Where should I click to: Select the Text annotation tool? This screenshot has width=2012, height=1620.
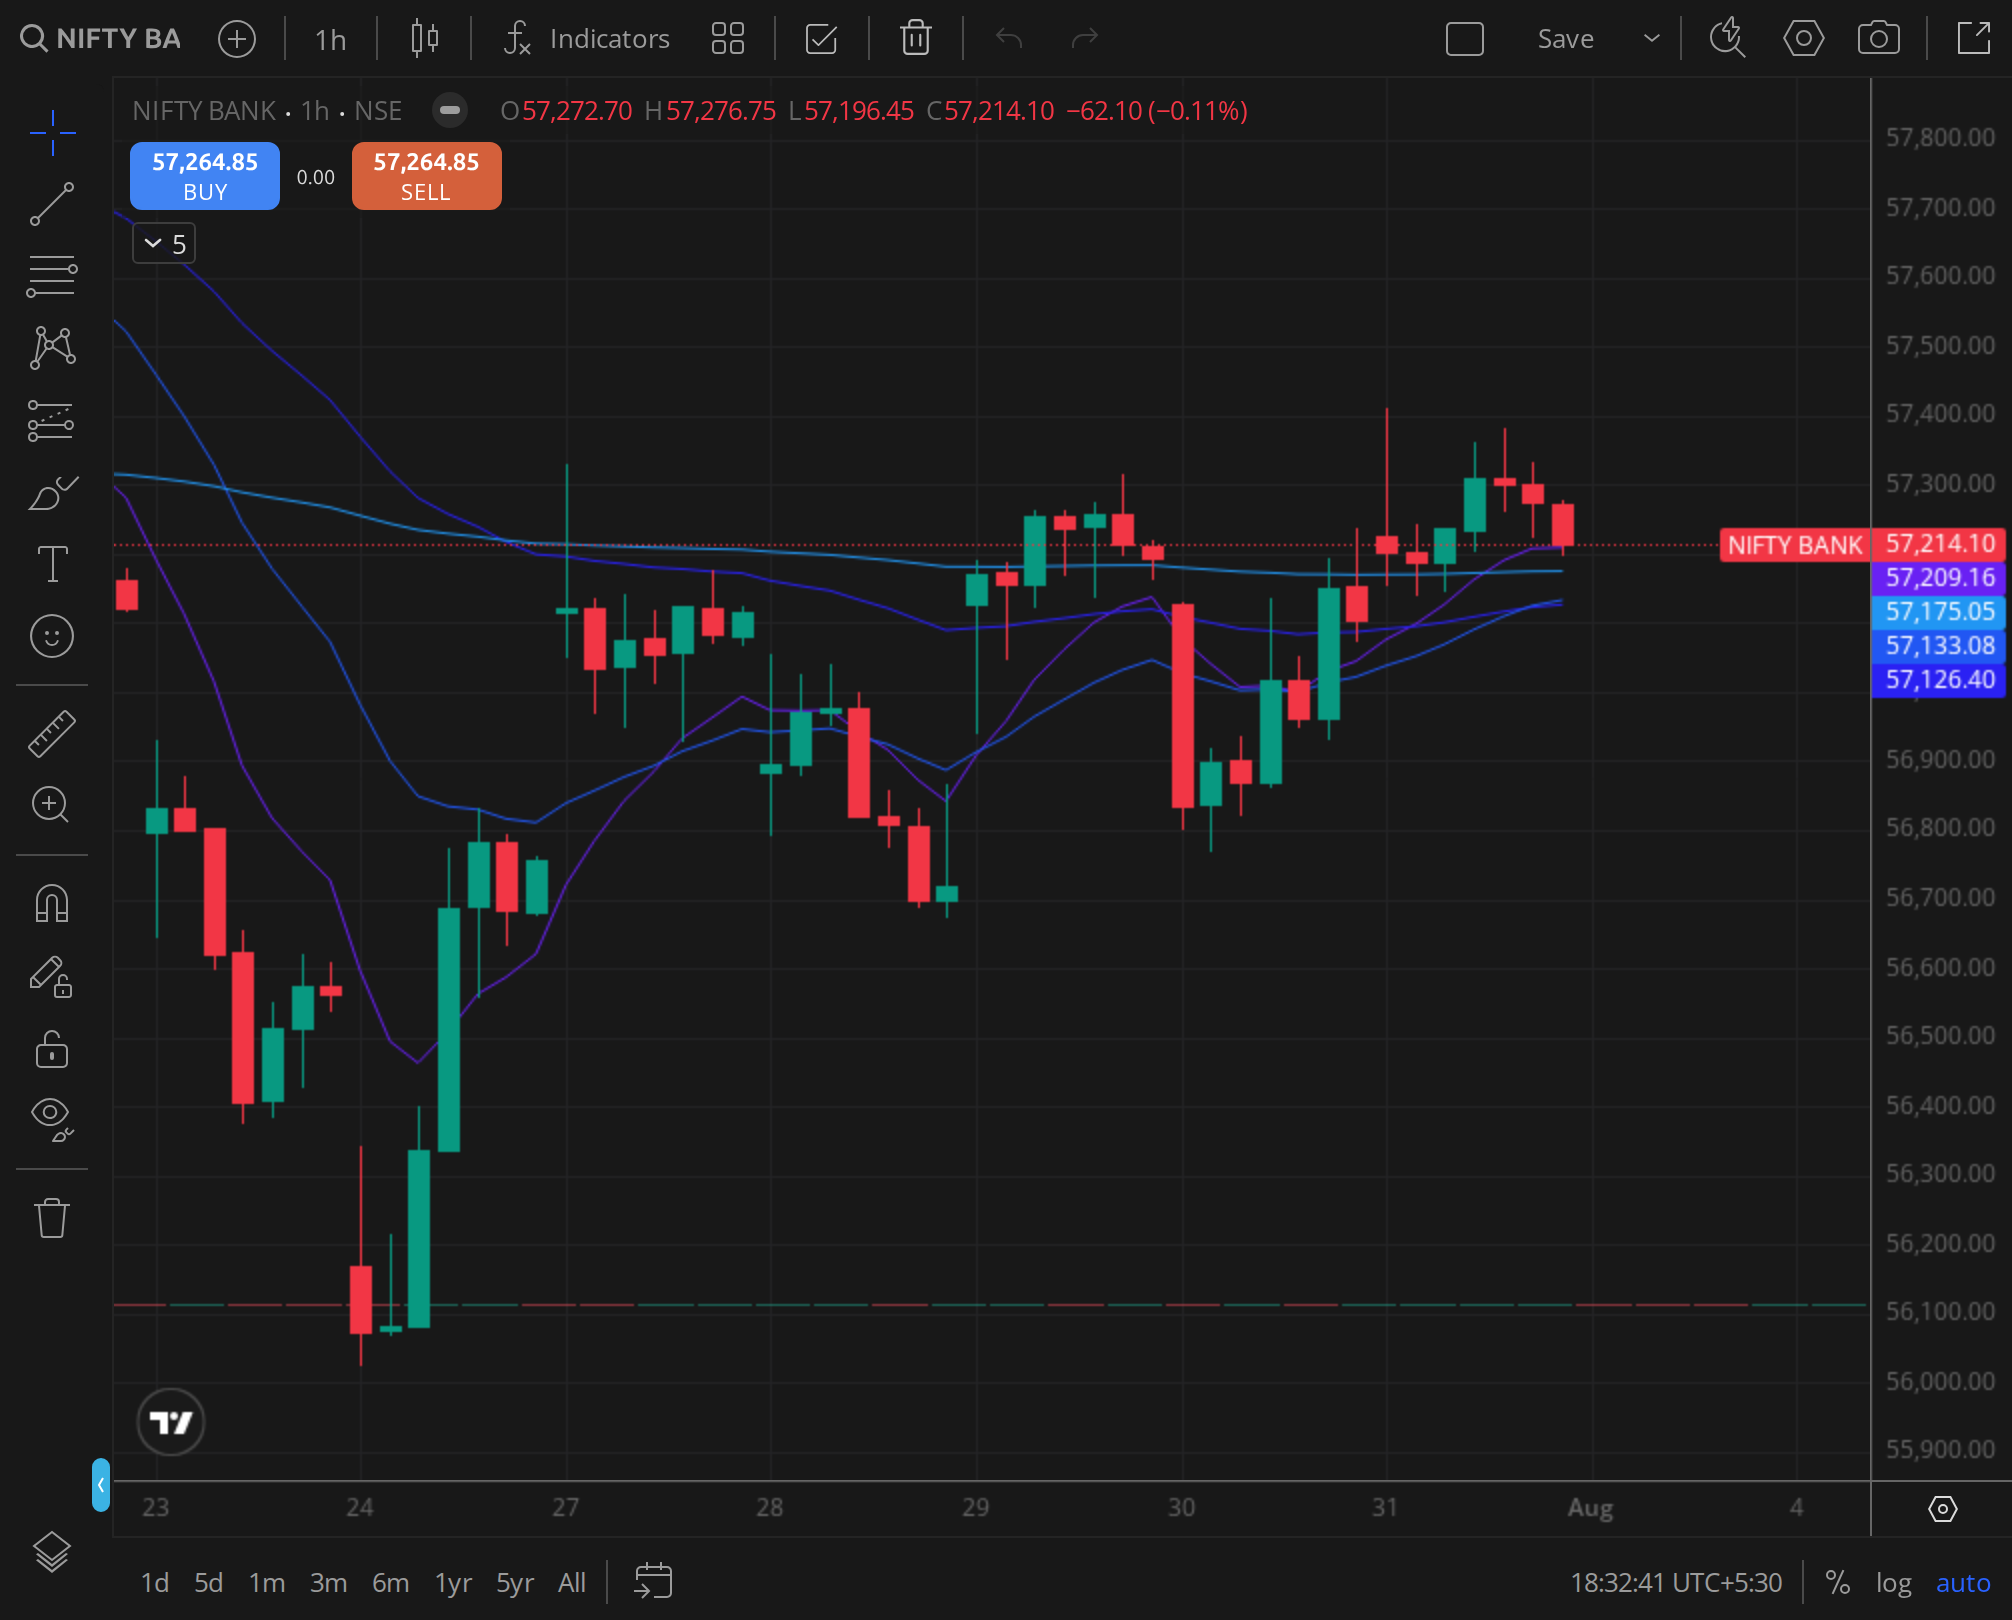(x=52, y=564)
